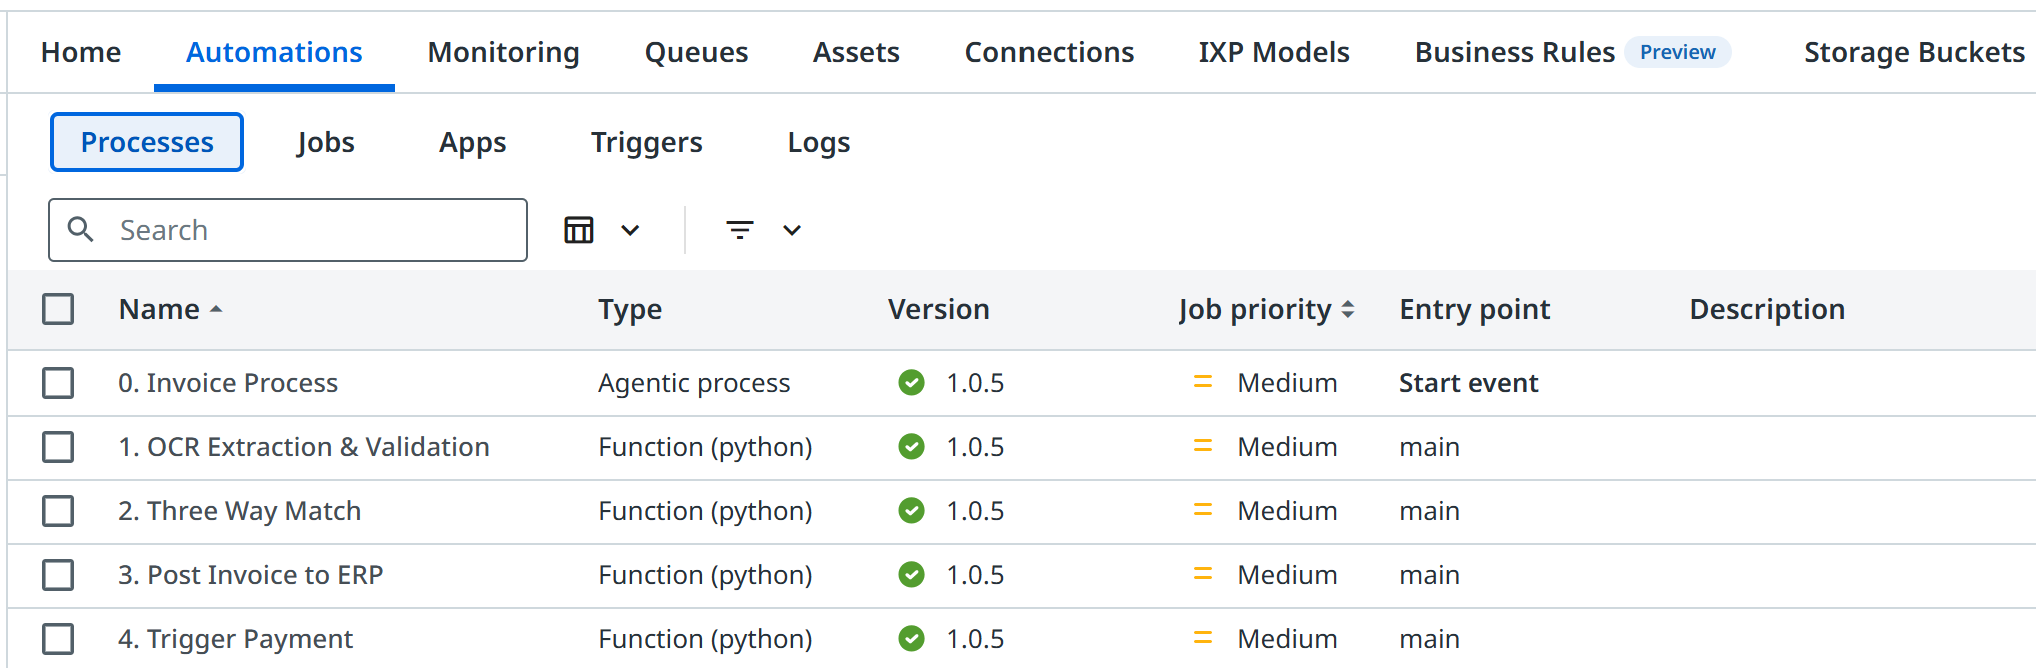Click the Name column sort arrow
Viewport: 2036px width, 668px height.
(216, 310)
